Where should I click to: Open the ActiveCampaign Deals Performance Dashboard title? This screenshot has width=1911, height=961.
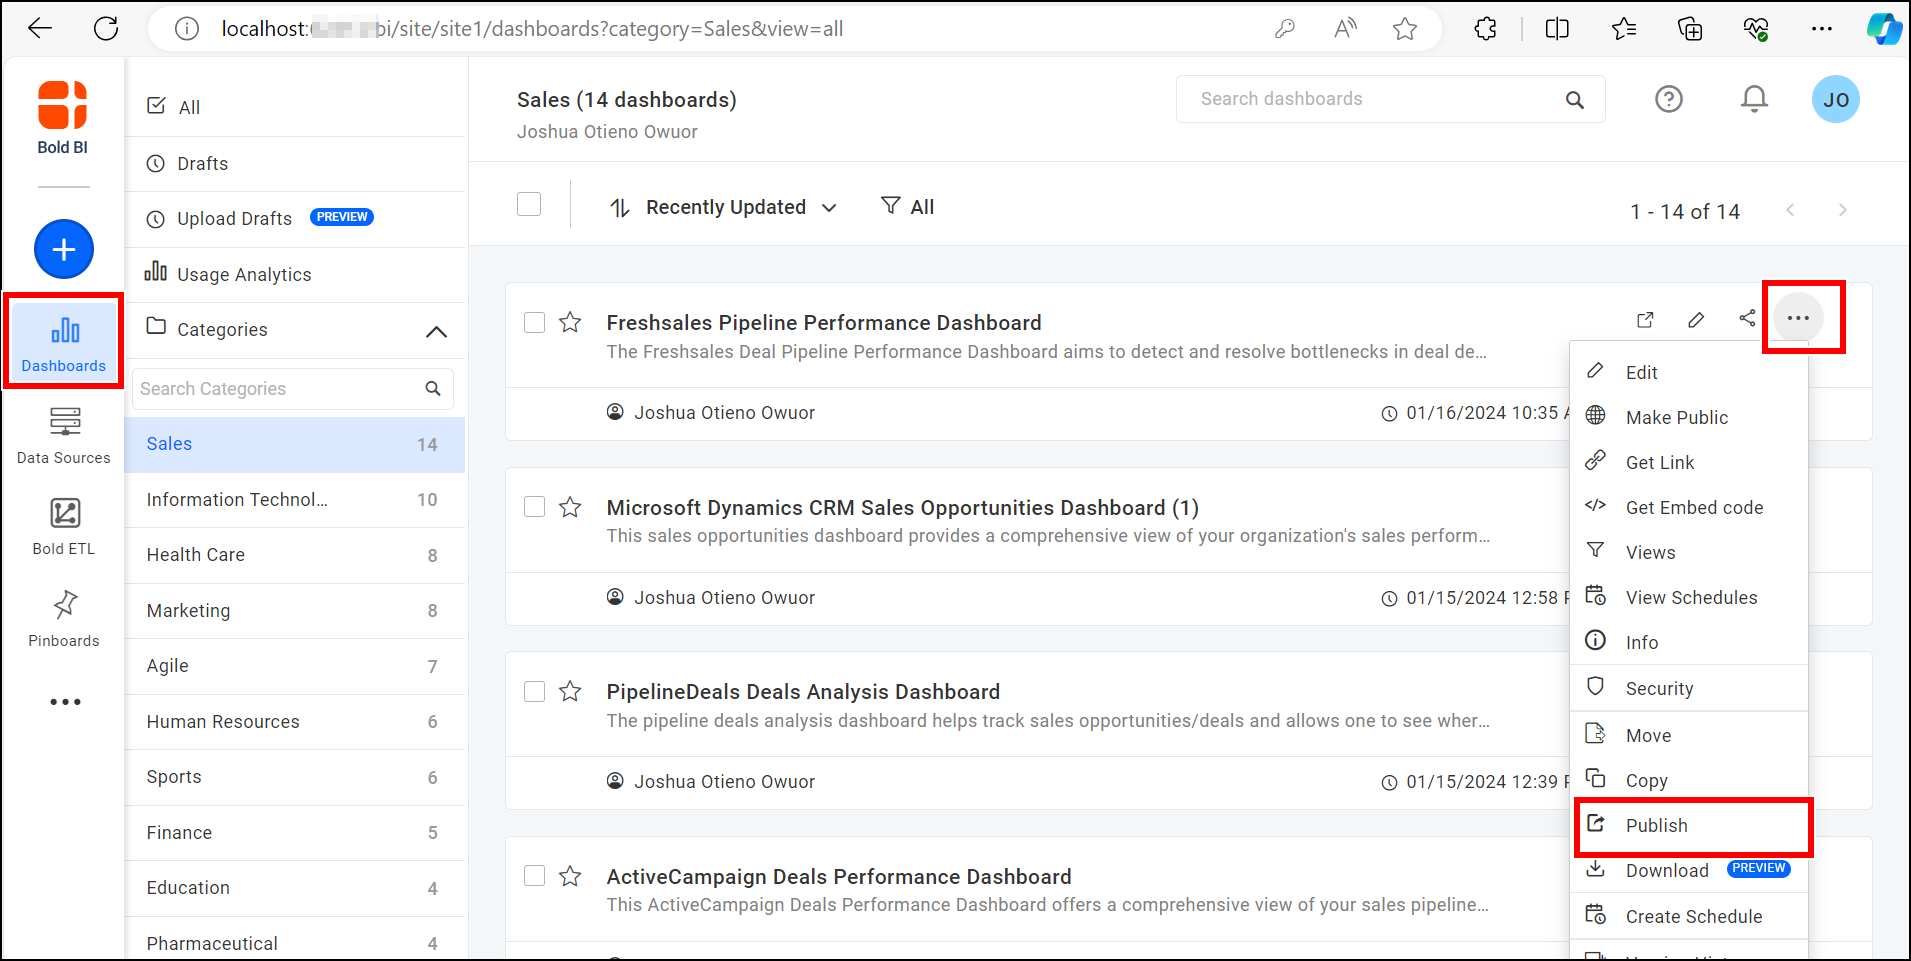(838, 877)
